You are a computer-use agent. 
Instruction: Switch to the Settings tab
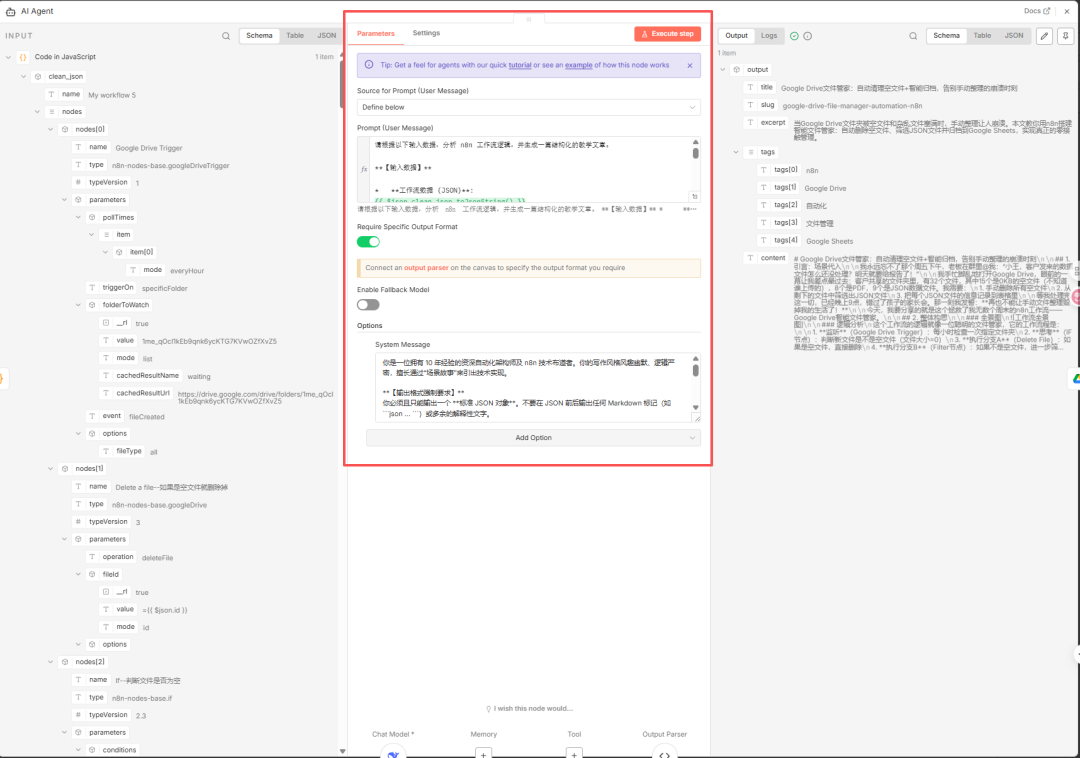point(426,34)
